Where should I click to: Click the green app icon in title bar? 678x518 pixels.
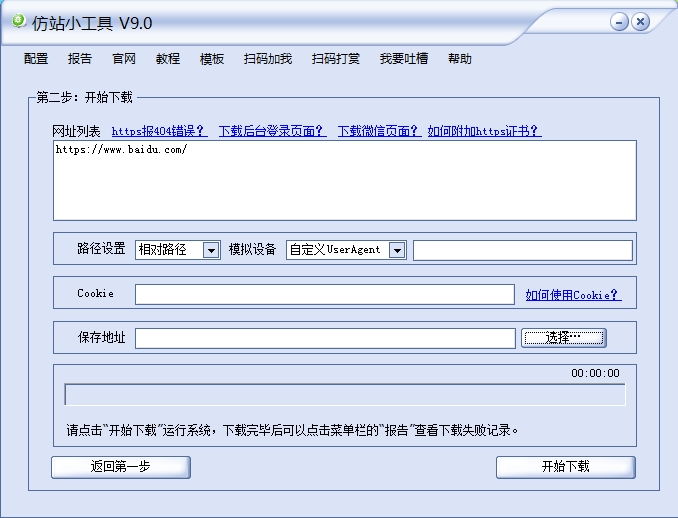coord(18,20)
